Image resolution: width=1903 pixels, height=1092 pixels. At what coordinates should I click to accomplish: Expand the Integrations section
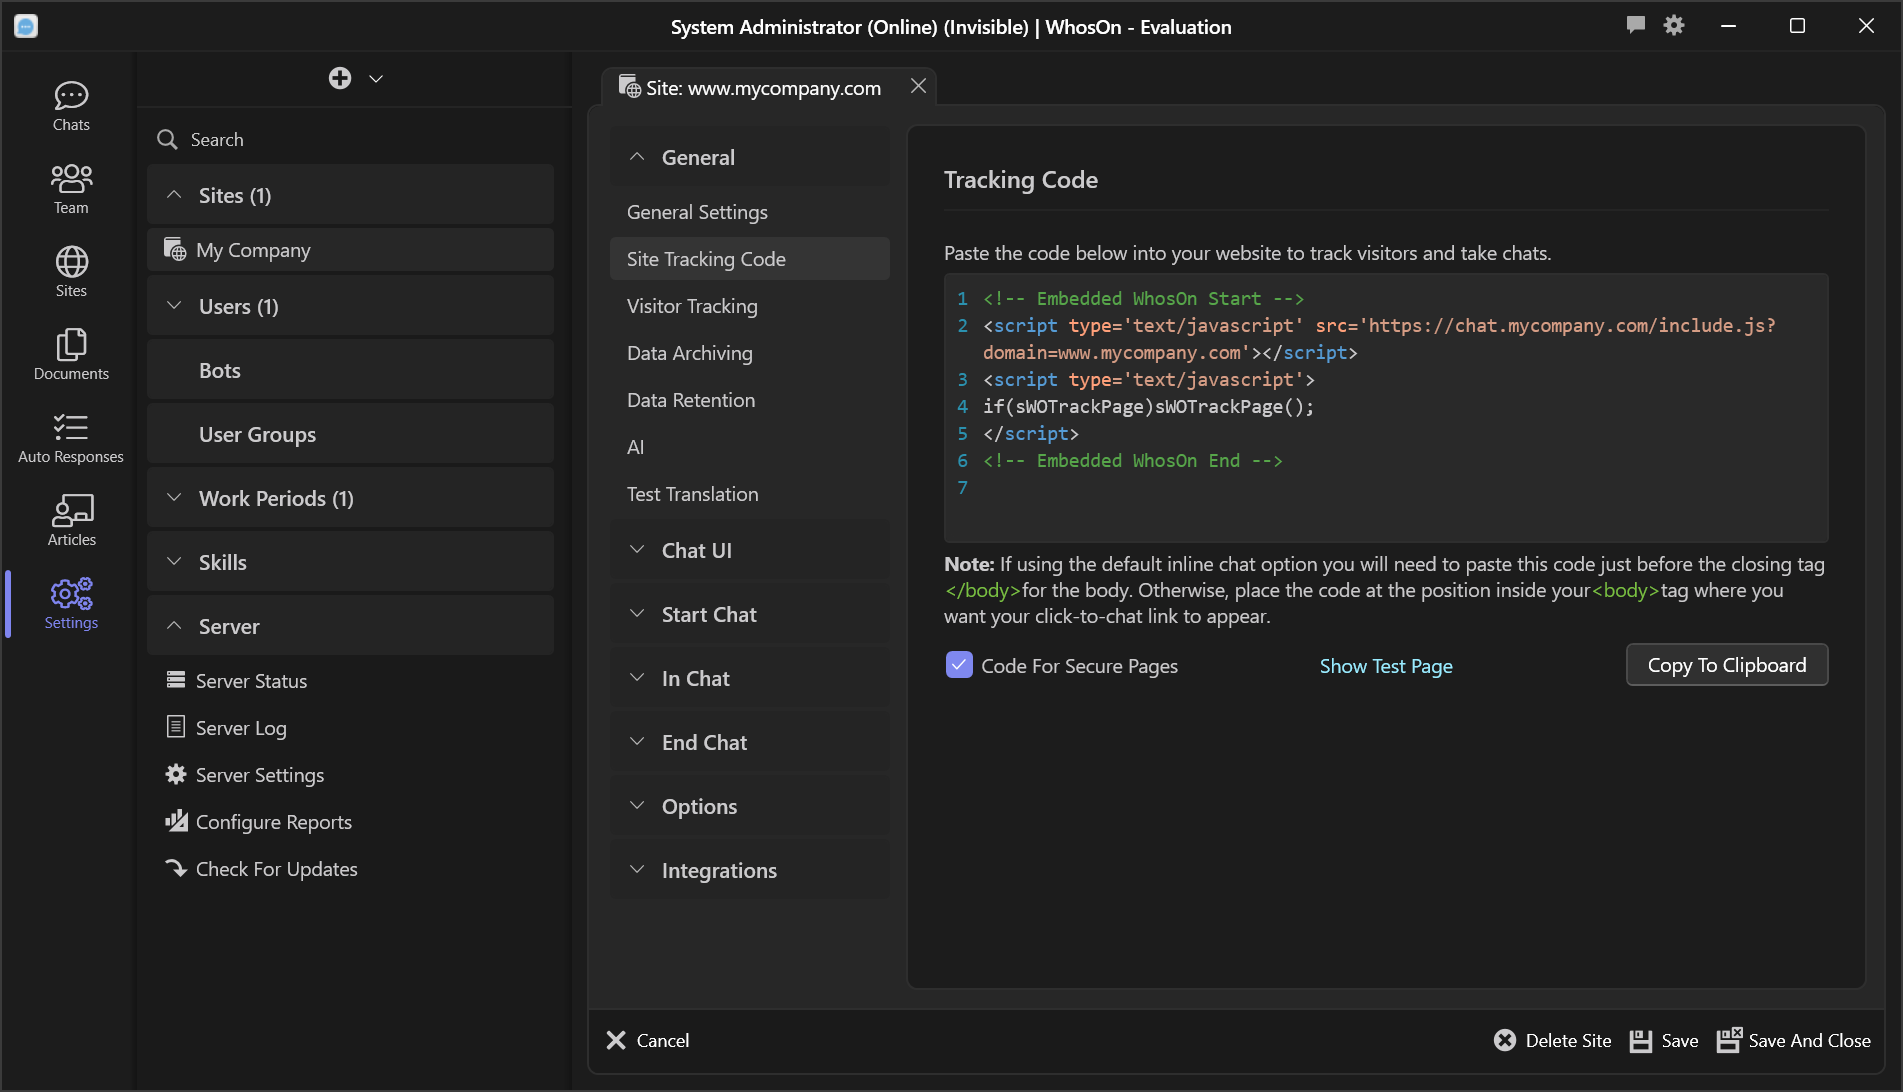coord(750,870)
